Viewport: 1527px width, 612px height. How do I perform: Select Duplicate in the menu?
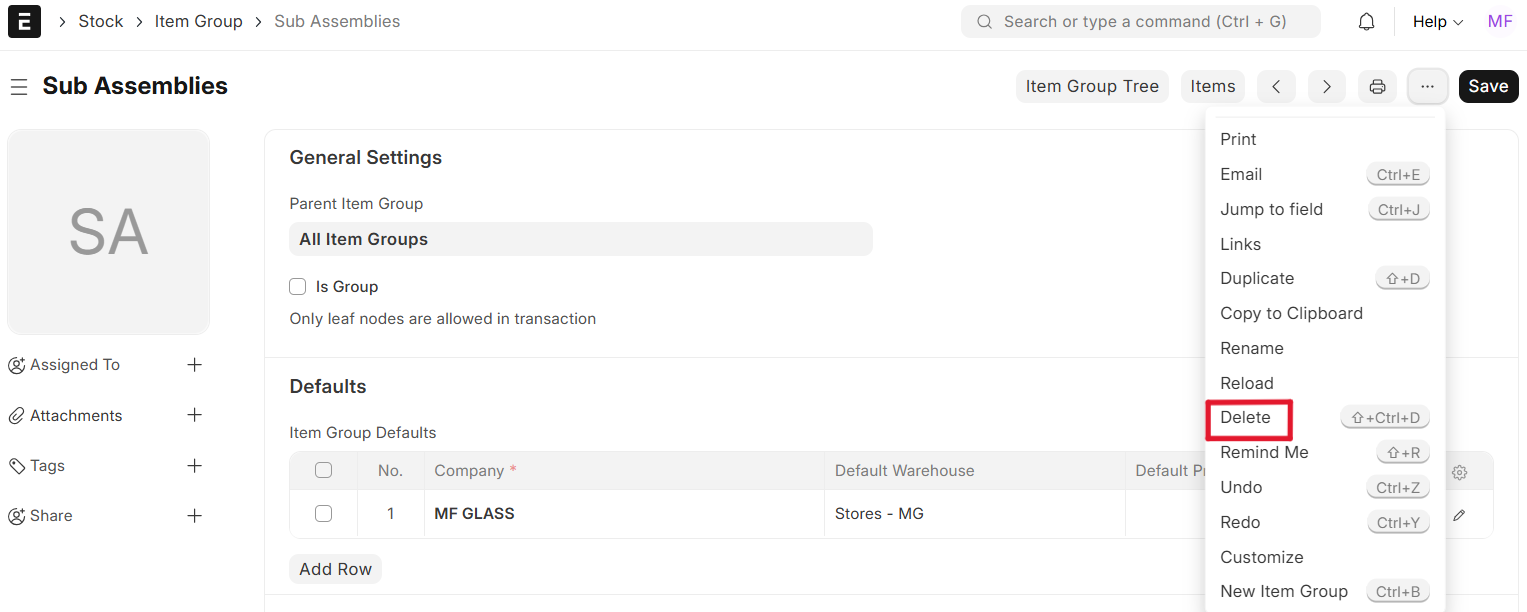[x=1257, y=279]
